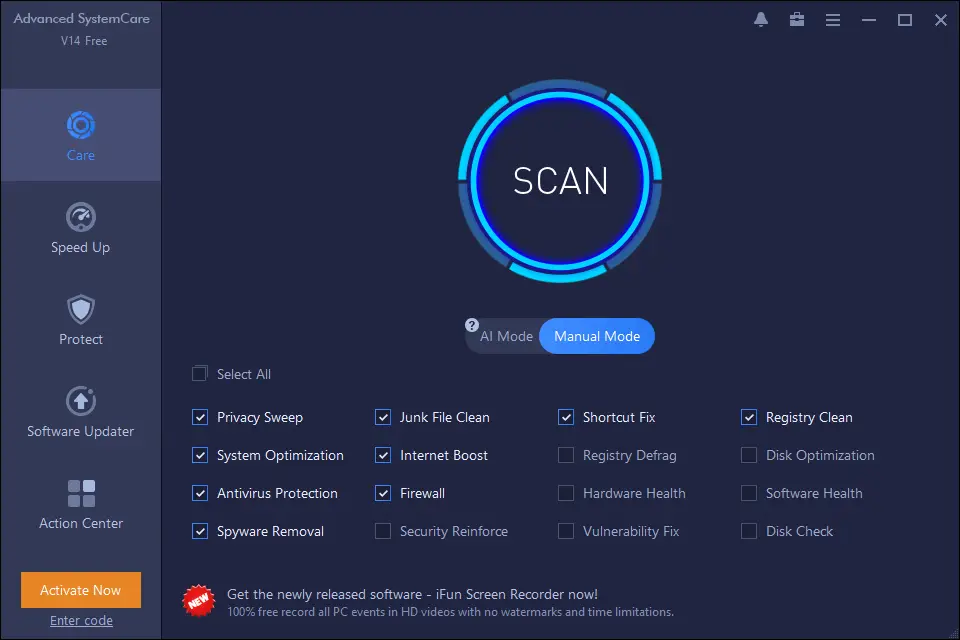Screen dimensions: 960x640
Task: Minimize the Advanced SystemCare window
Action: coord(869,20)
